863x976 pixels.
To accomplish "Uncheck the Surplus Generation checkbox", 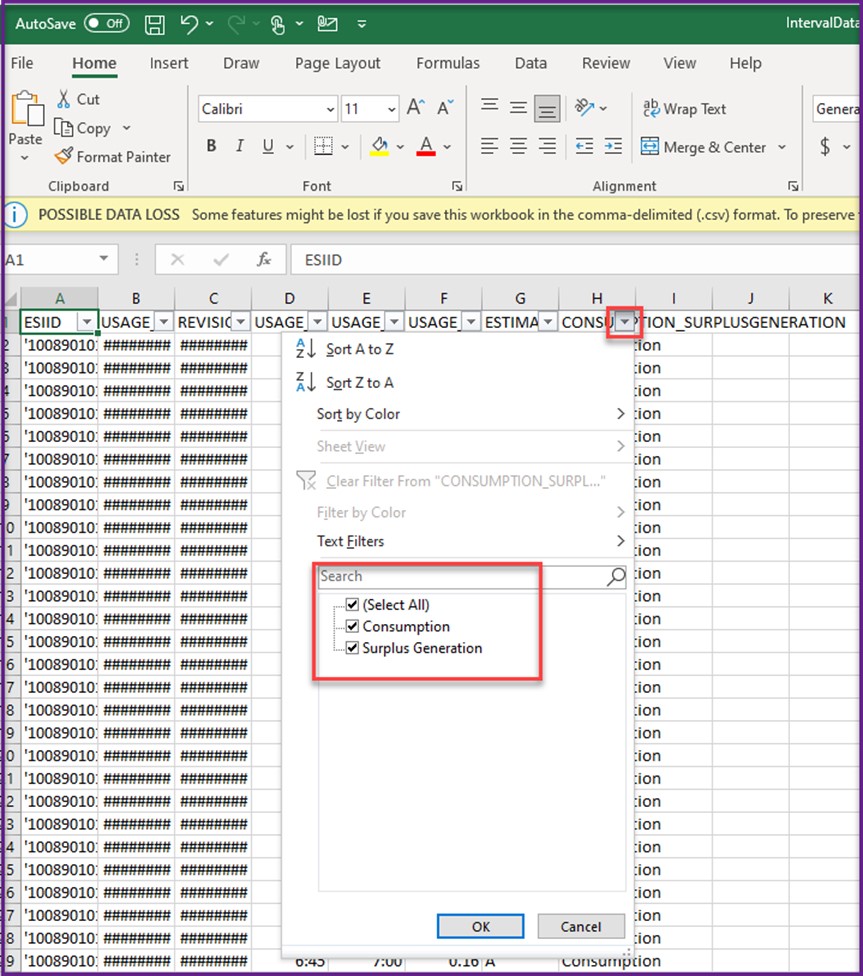I will point(352,649).
